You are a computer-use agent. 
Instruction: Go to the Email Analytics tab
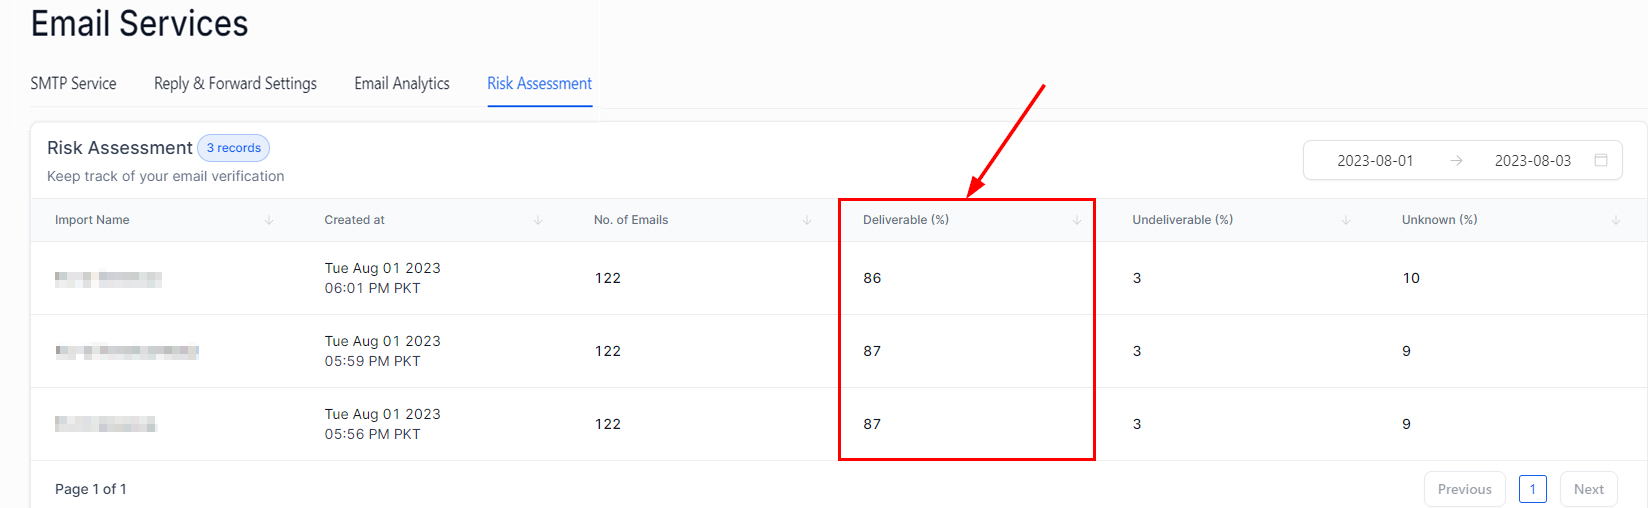coord(402,84)
